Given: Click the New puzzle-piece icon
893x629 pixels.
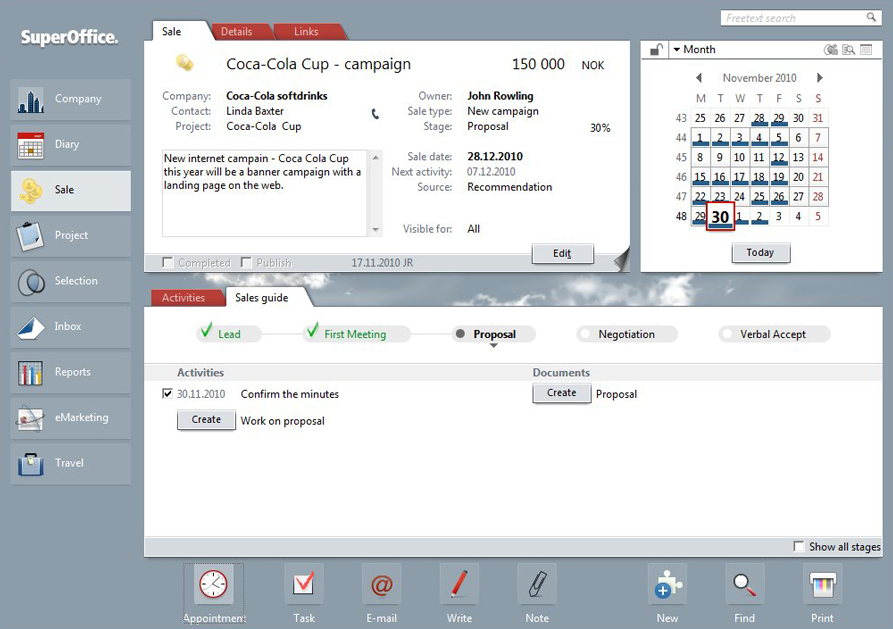Looking at the screenshot, I should (x=667, y=585).
